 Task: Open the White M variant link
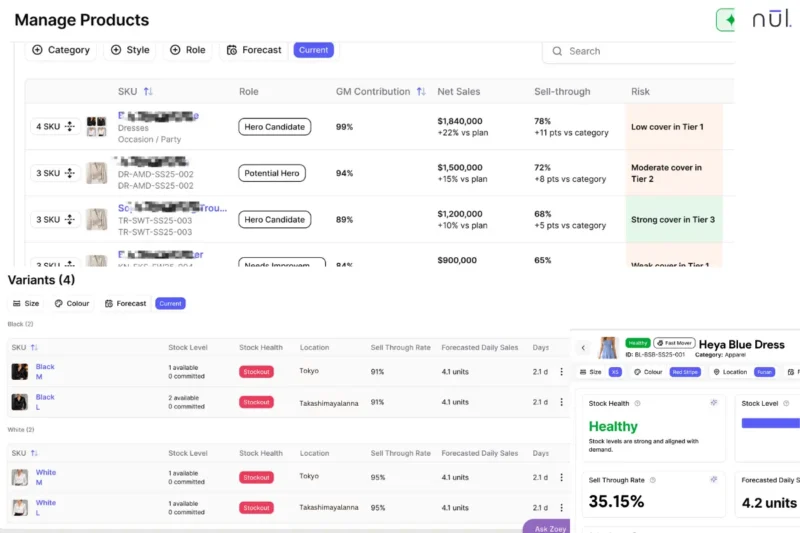(45, 477)
